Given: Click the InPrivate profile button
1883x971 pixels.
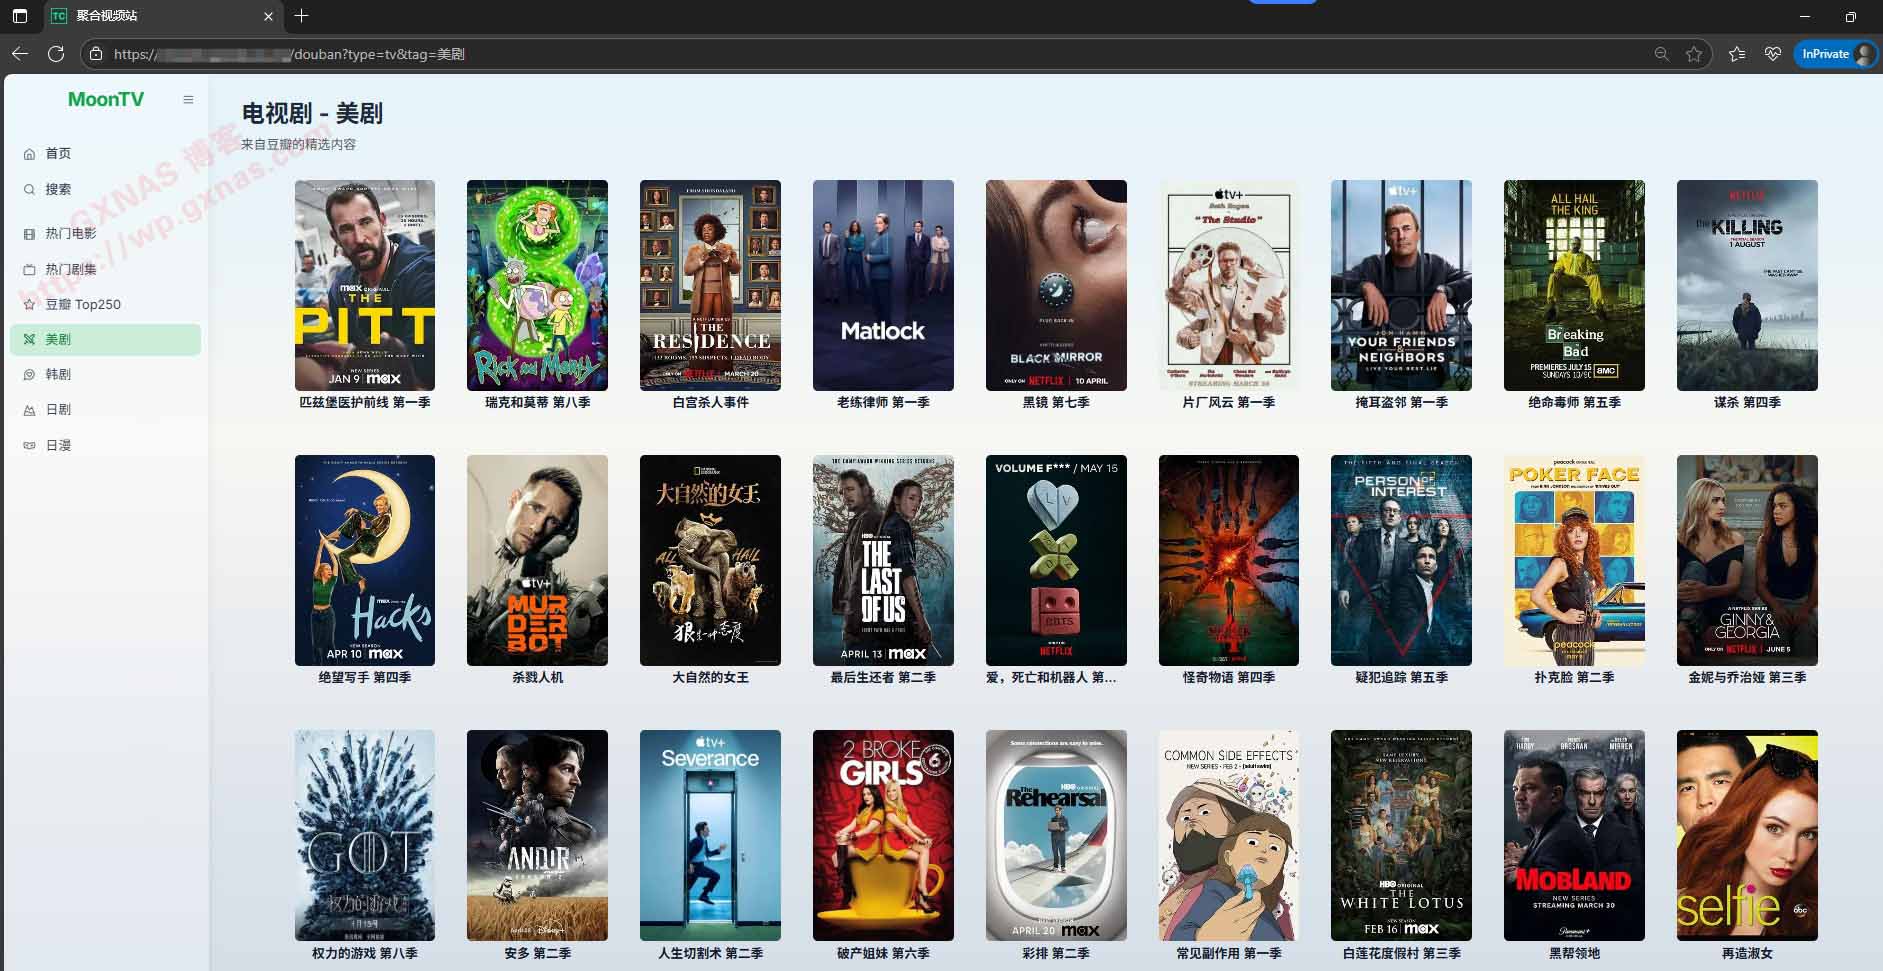Looking at the screenshot, I should point(1834,54).
